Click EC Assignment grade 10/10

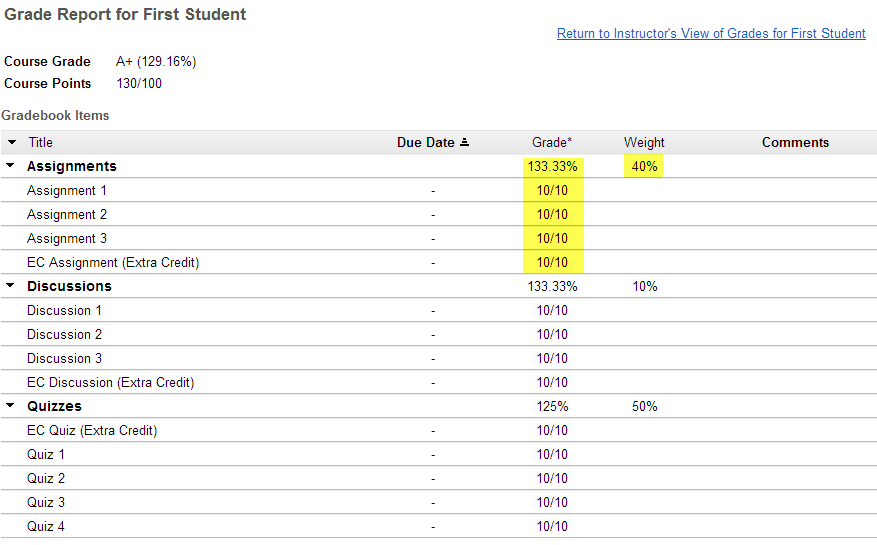point(553,262)
